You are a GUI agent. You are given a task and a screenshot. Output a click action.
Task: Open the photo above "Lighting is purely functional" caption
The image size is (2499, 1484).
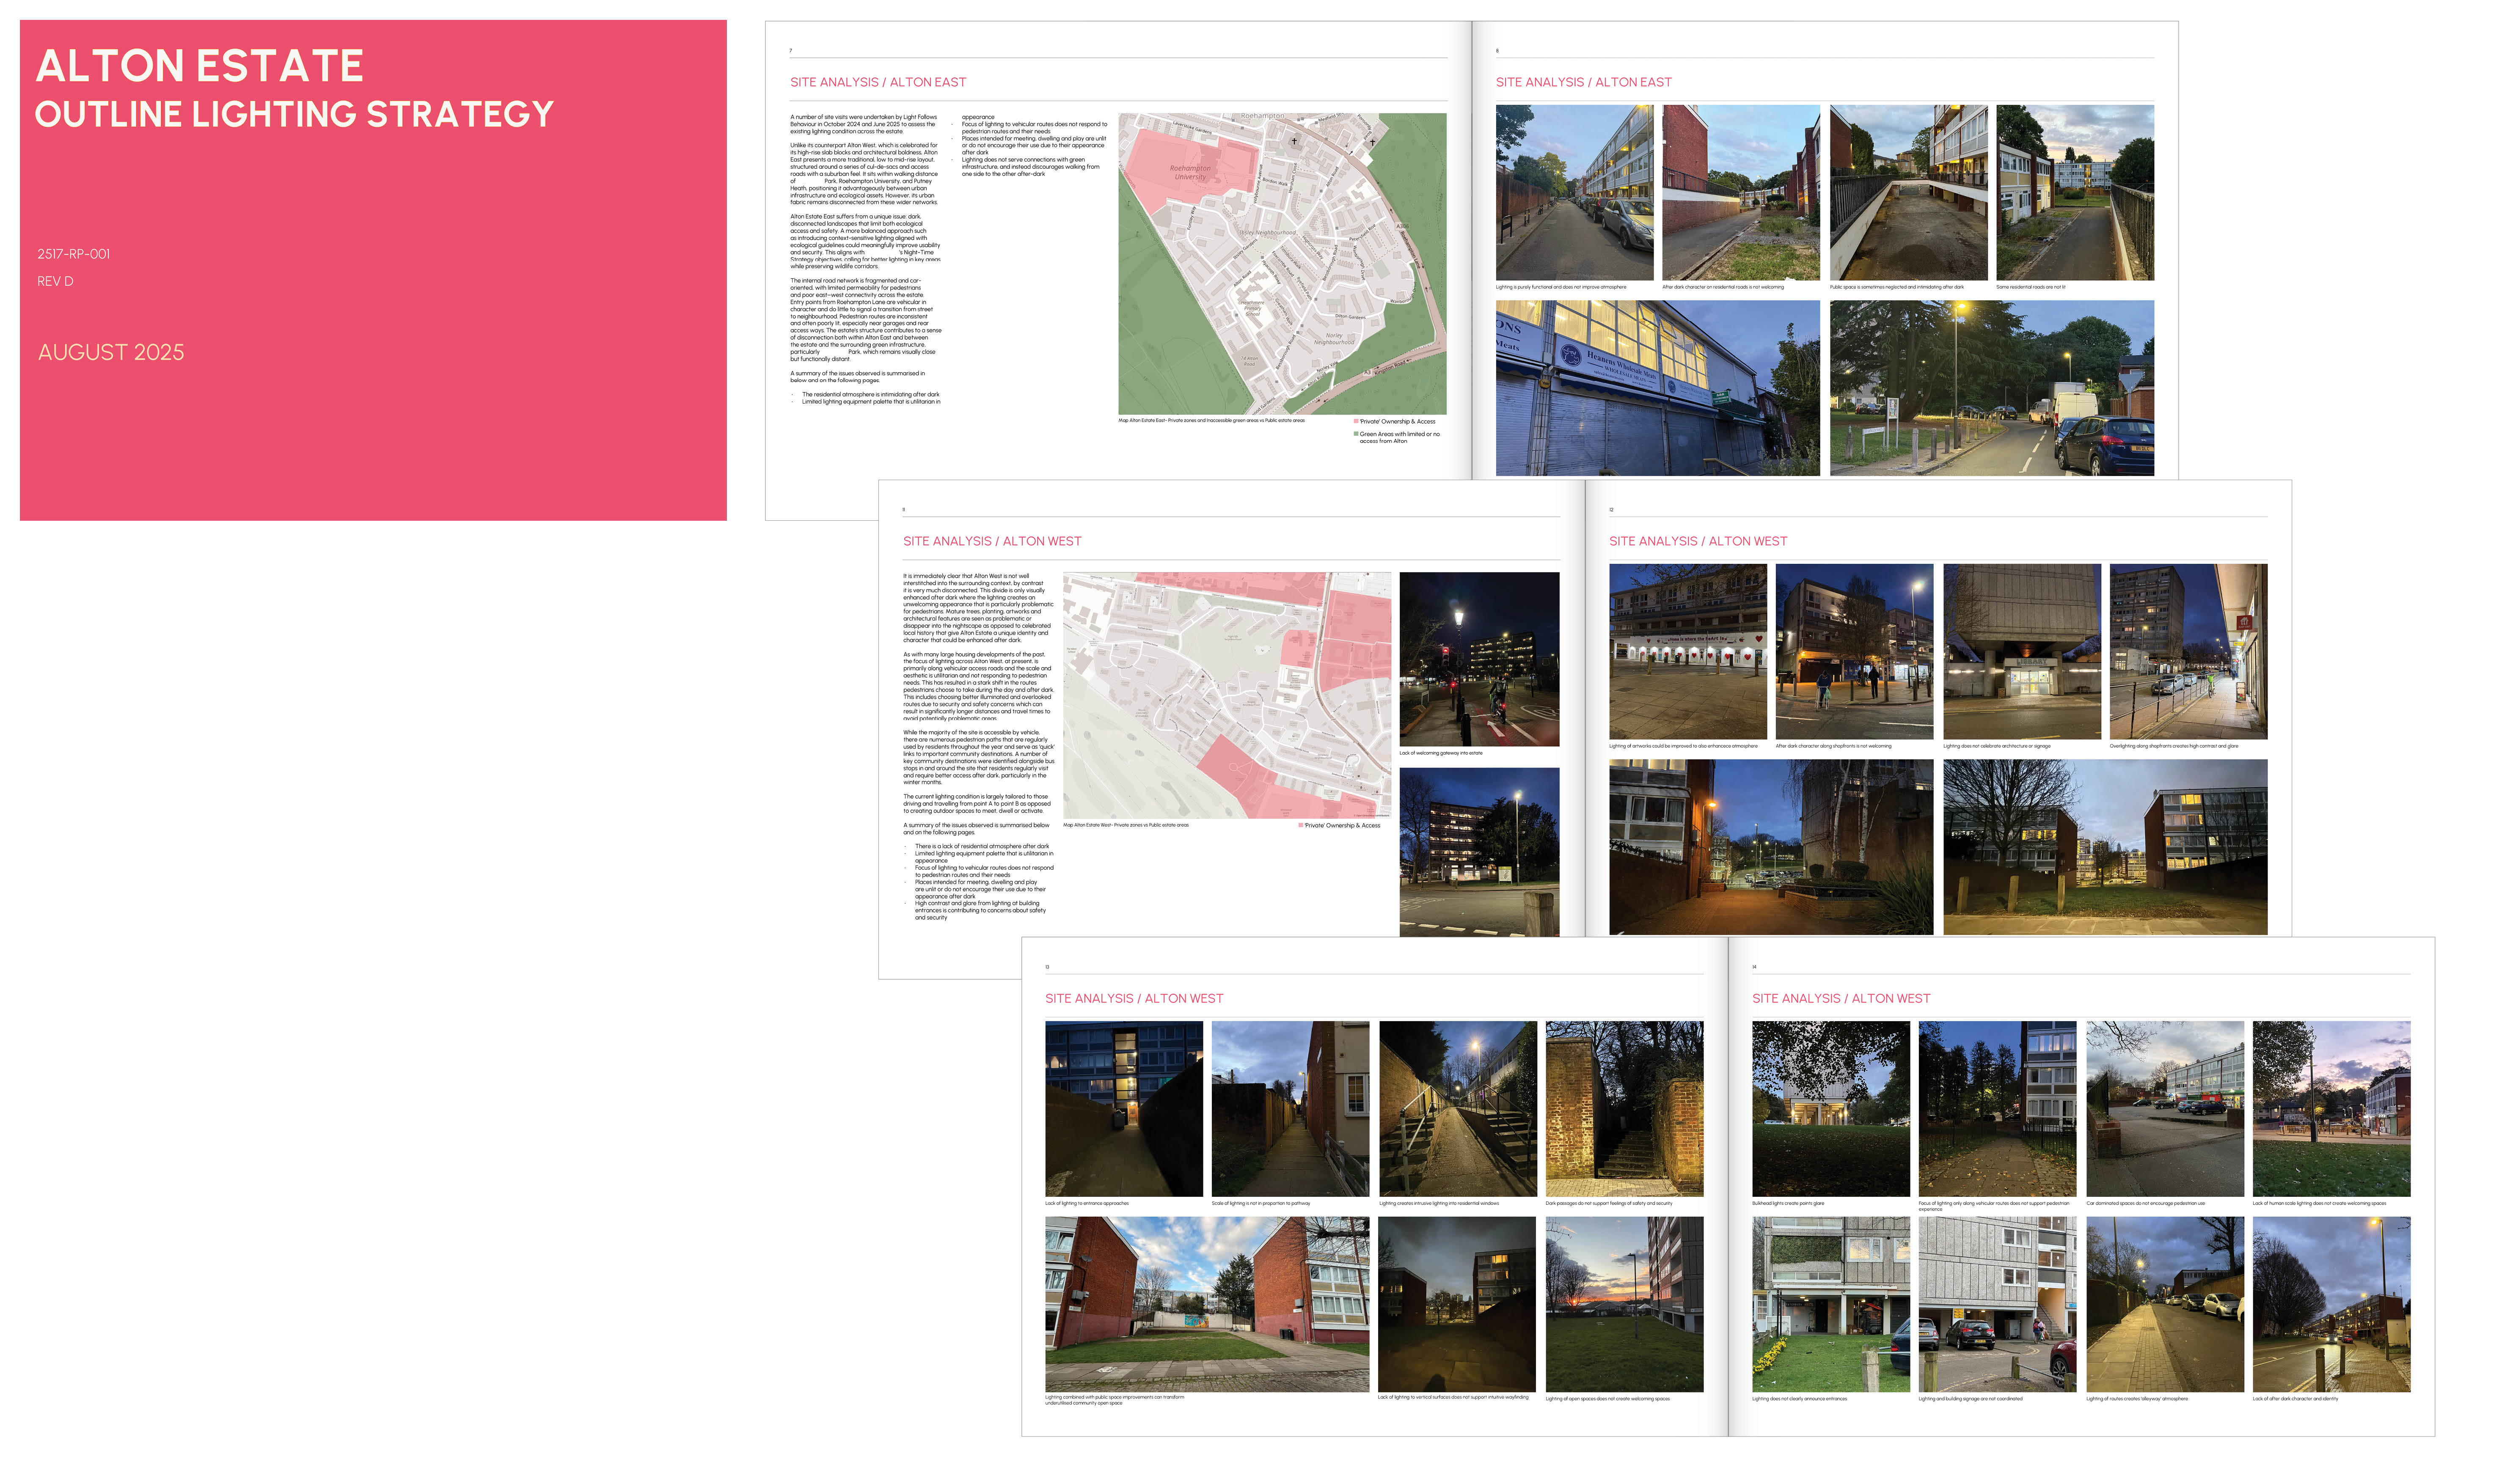[1575, 192]
